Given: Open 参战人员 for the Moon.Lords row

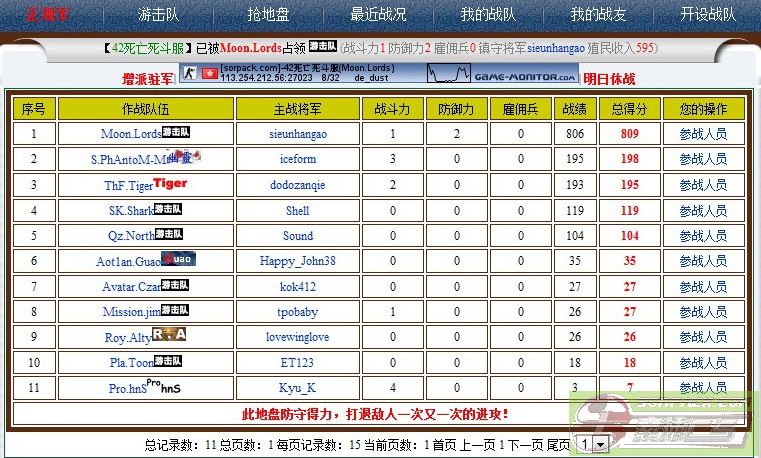Looking at the screenshot, I should [703, 133].
